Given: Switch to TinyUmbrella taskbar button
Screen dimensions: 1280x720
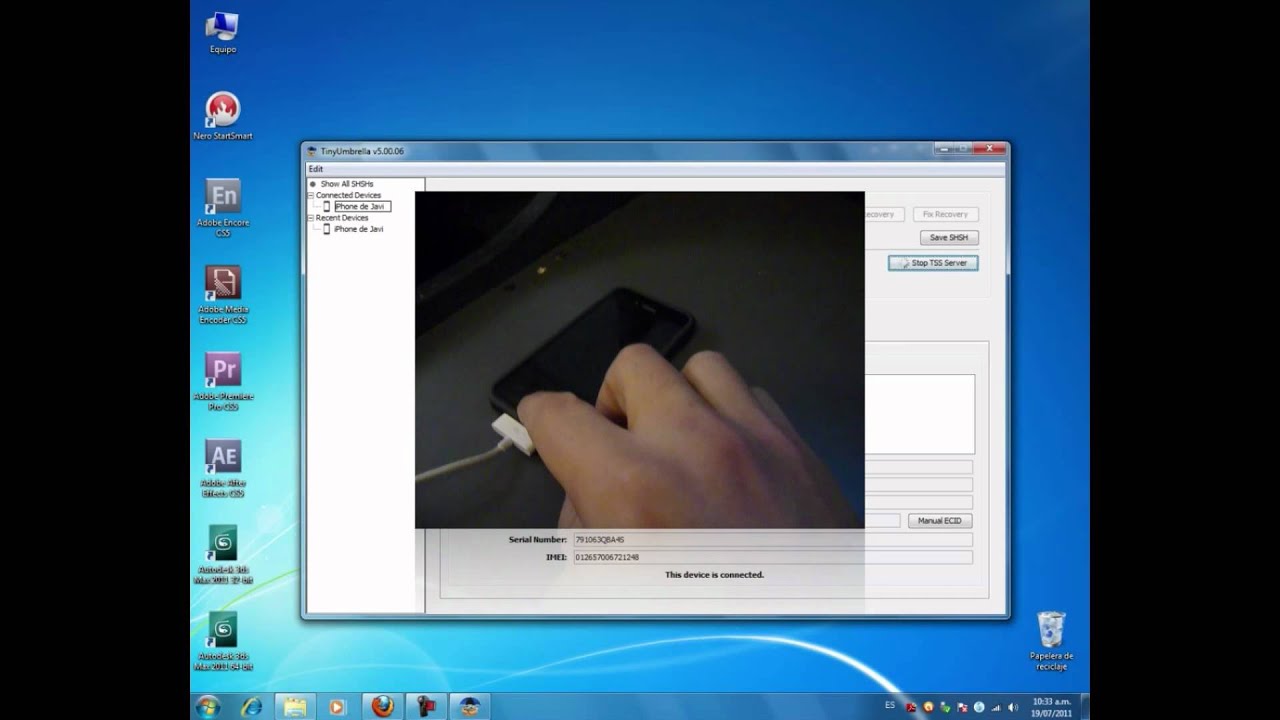Looking at the screenshot, I should 470,706.
